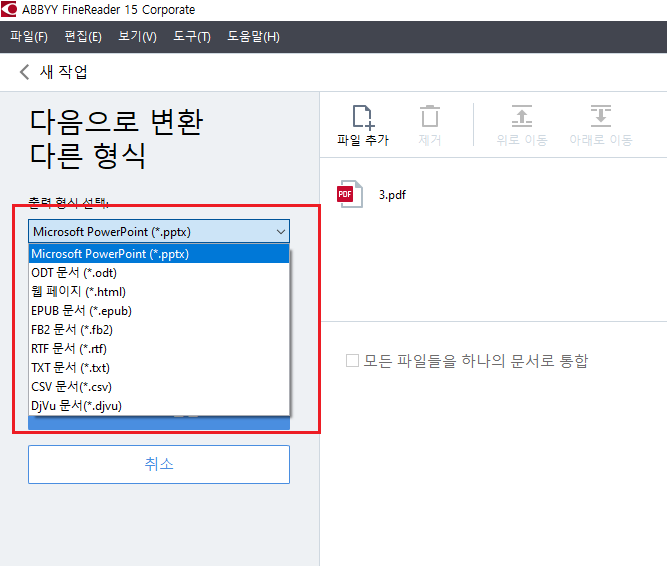The height and width of the screenshot is (566, 667).
Task: Click the back arrow next to 새 작업
Action: coord(25,72)
